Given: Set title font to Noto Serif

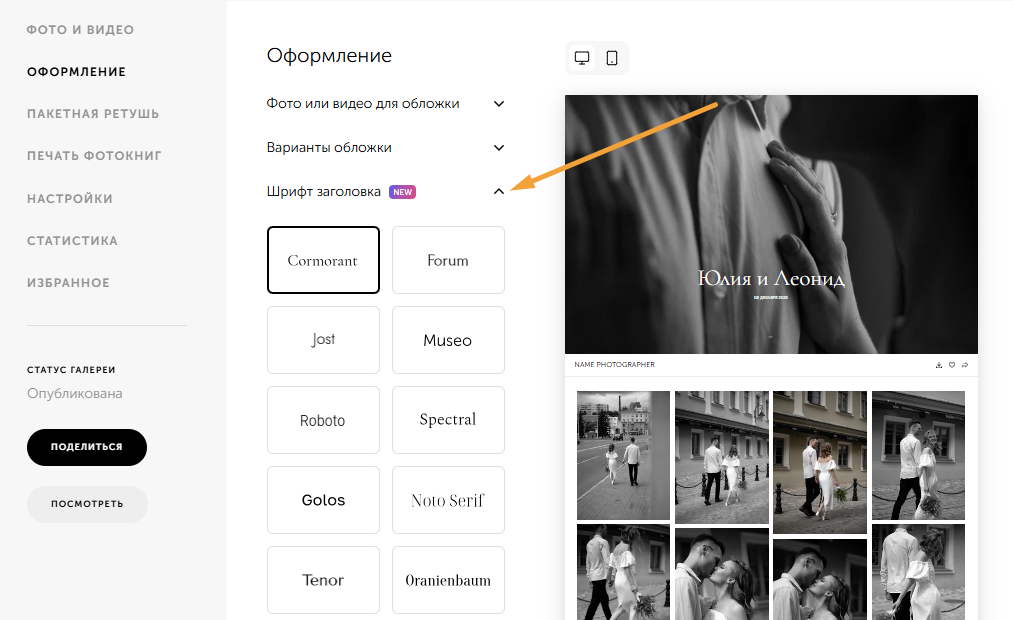Looking at the screenshot, I should 448,500.
